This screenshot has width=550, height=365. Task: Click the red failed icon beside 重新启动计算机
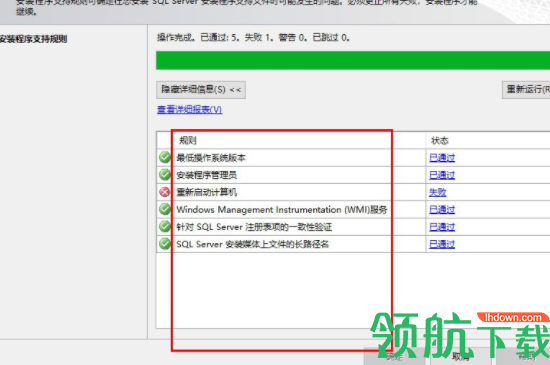click(165, 192)
